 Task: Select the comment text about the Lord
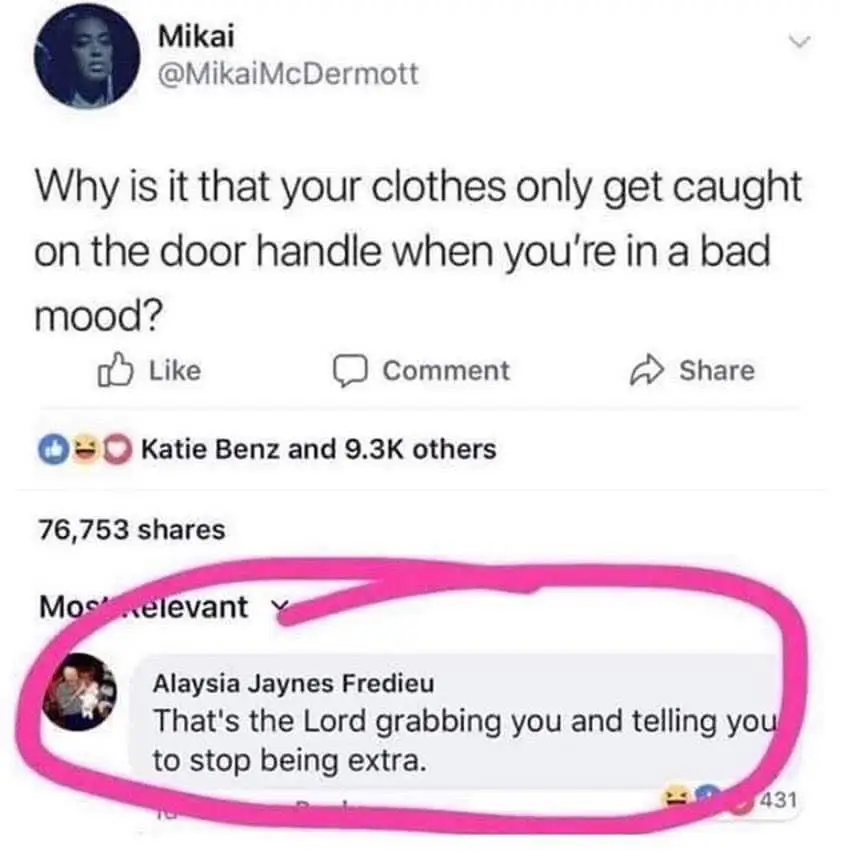pos(464,740)
